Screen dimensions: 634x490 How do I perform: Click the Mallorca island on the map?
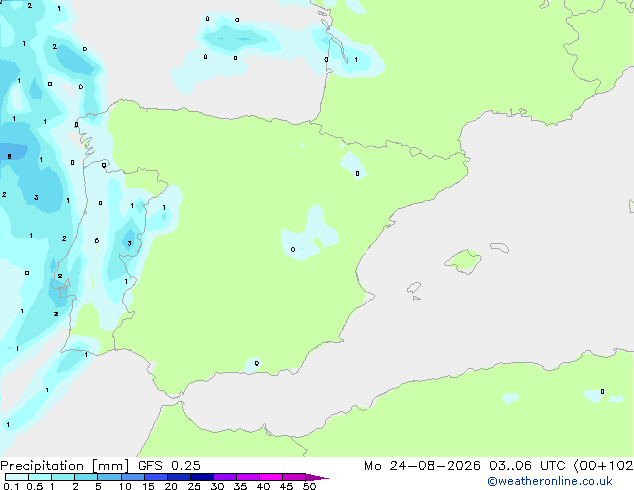tap(463, 261)
